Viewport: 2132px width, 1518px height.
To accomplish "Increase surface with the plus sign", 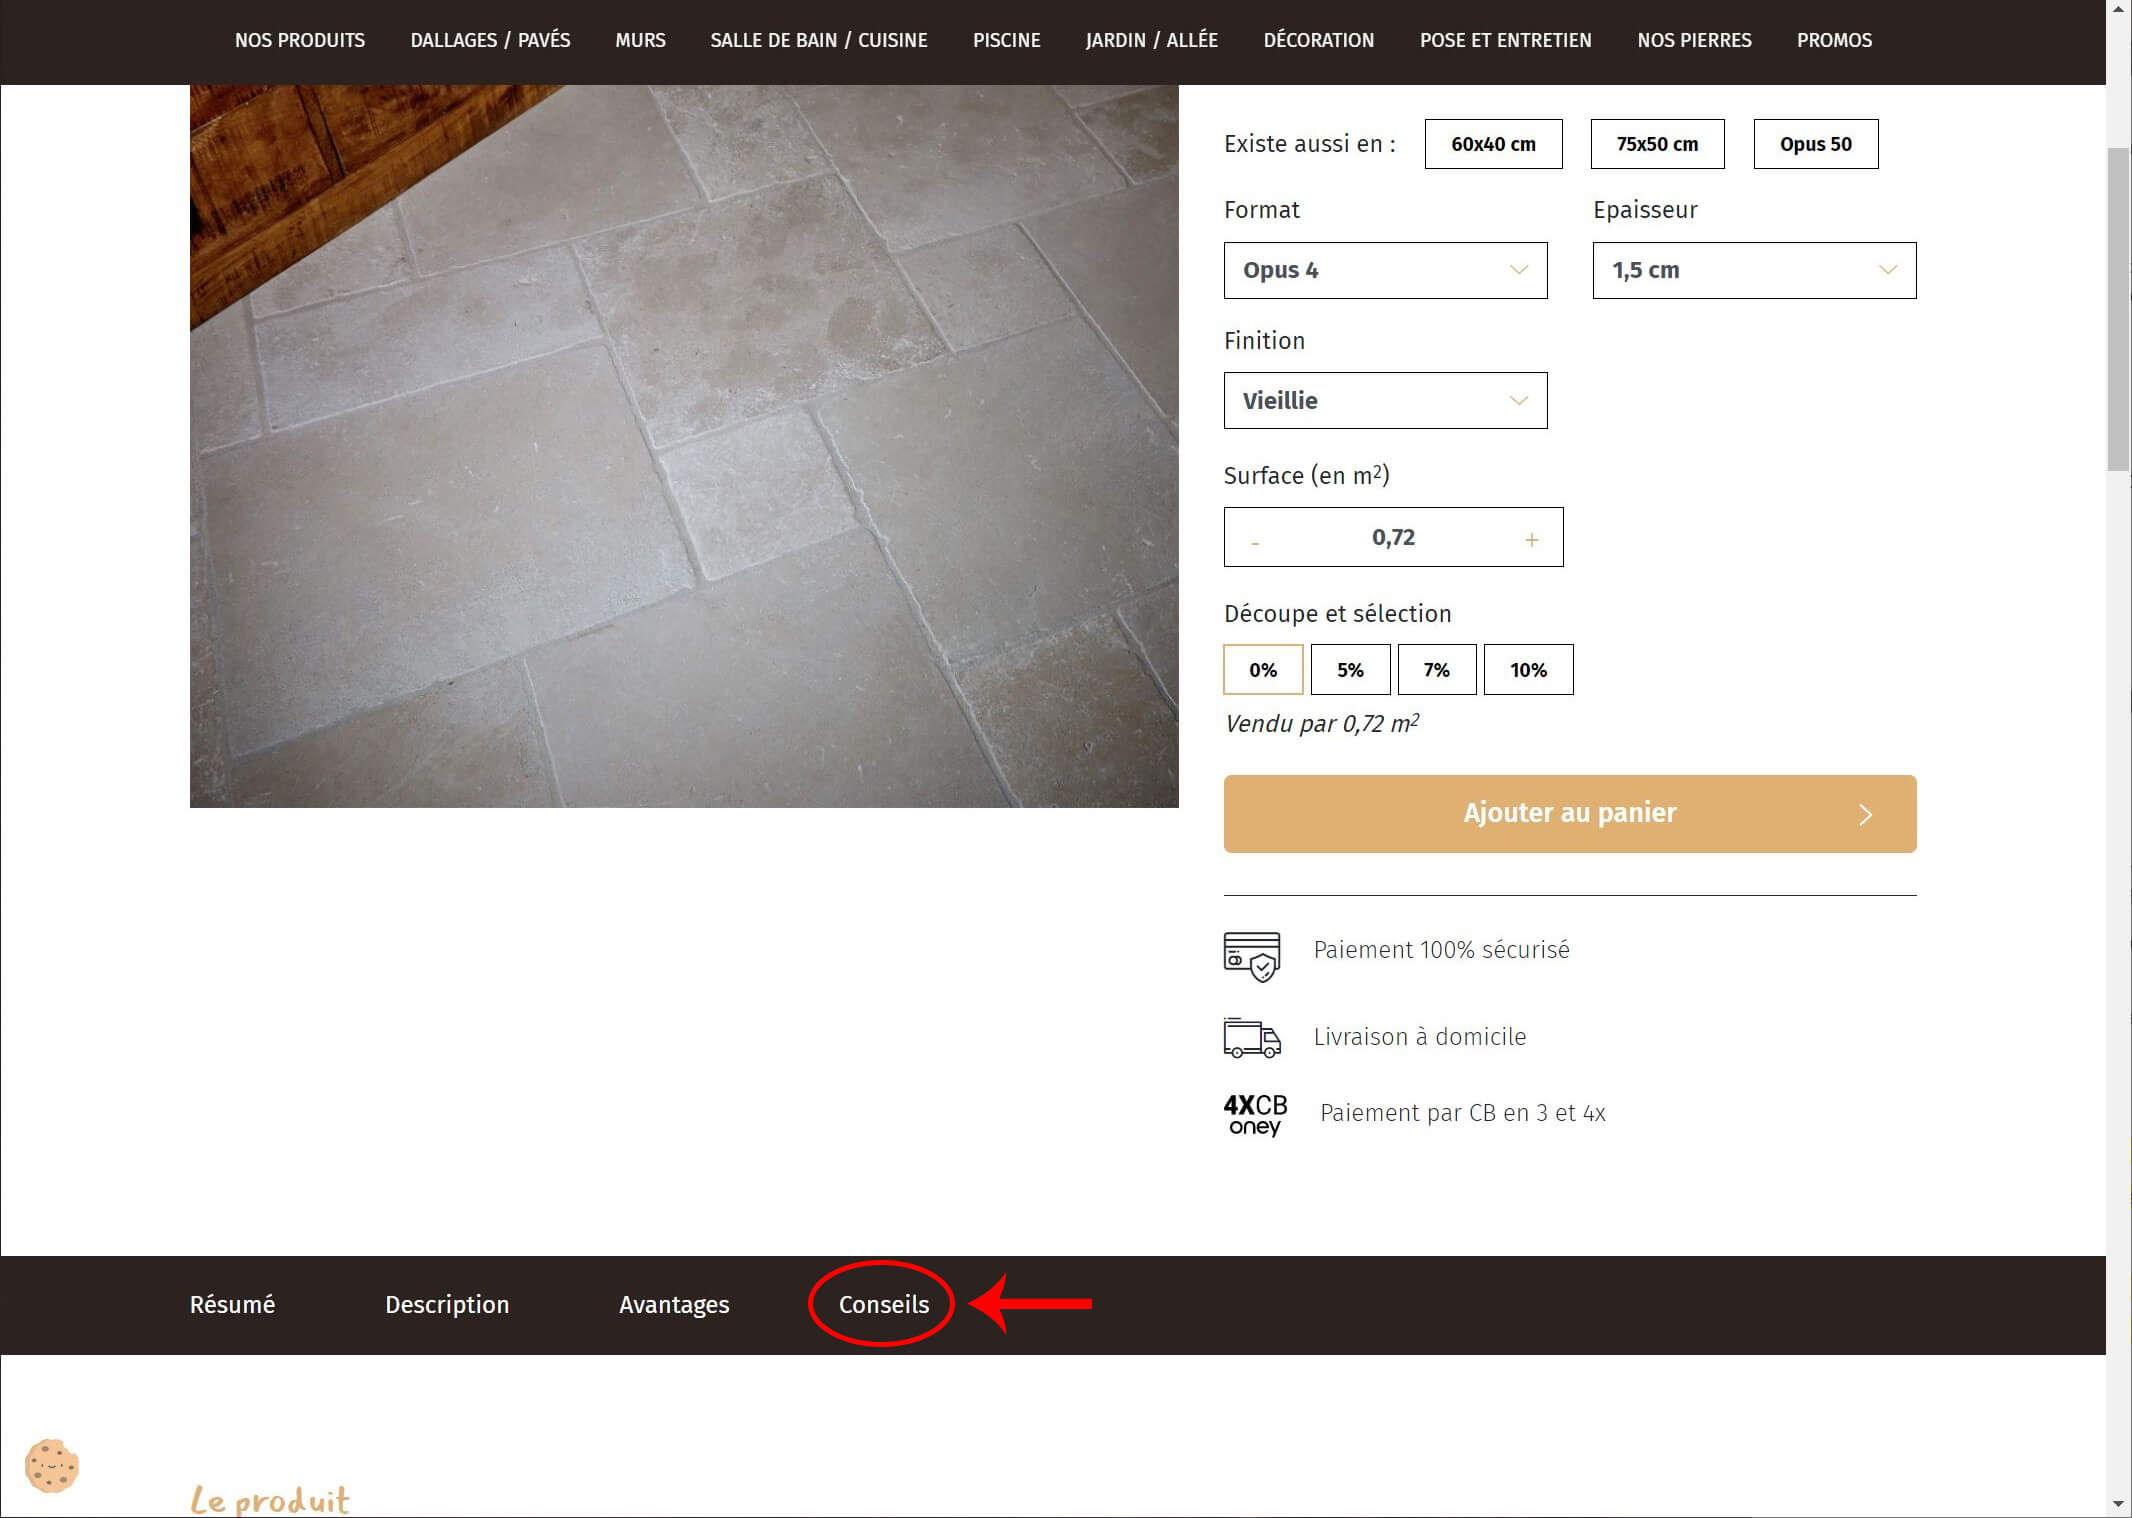I will (1531, 540).
